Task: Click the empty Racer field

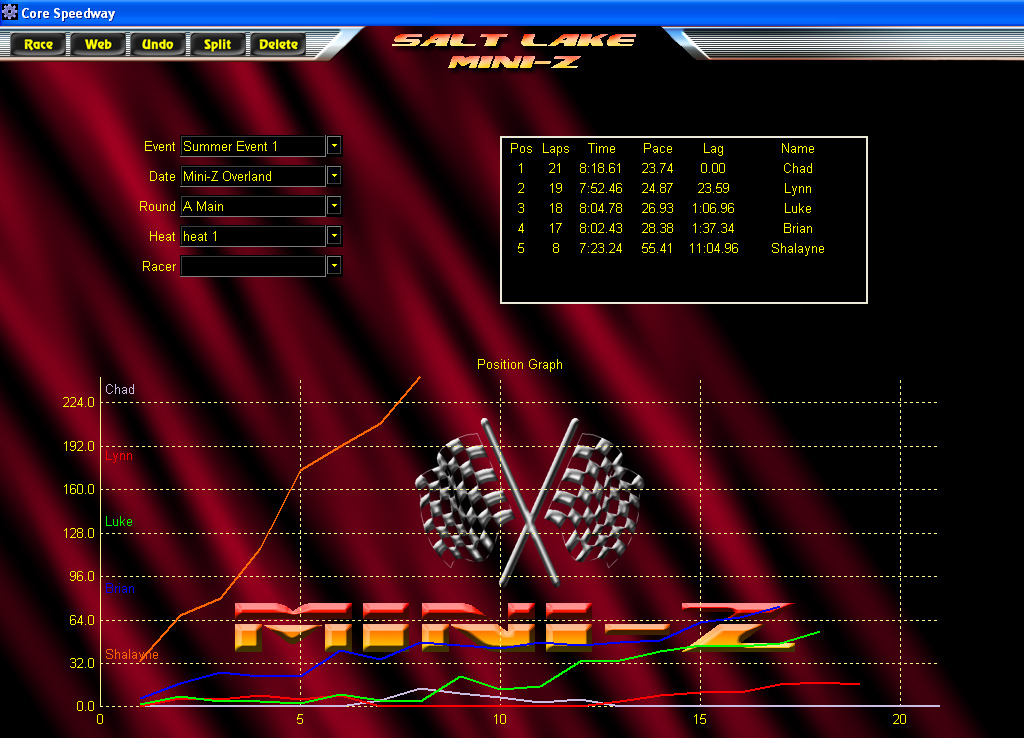Action: (x=253, y=266)
